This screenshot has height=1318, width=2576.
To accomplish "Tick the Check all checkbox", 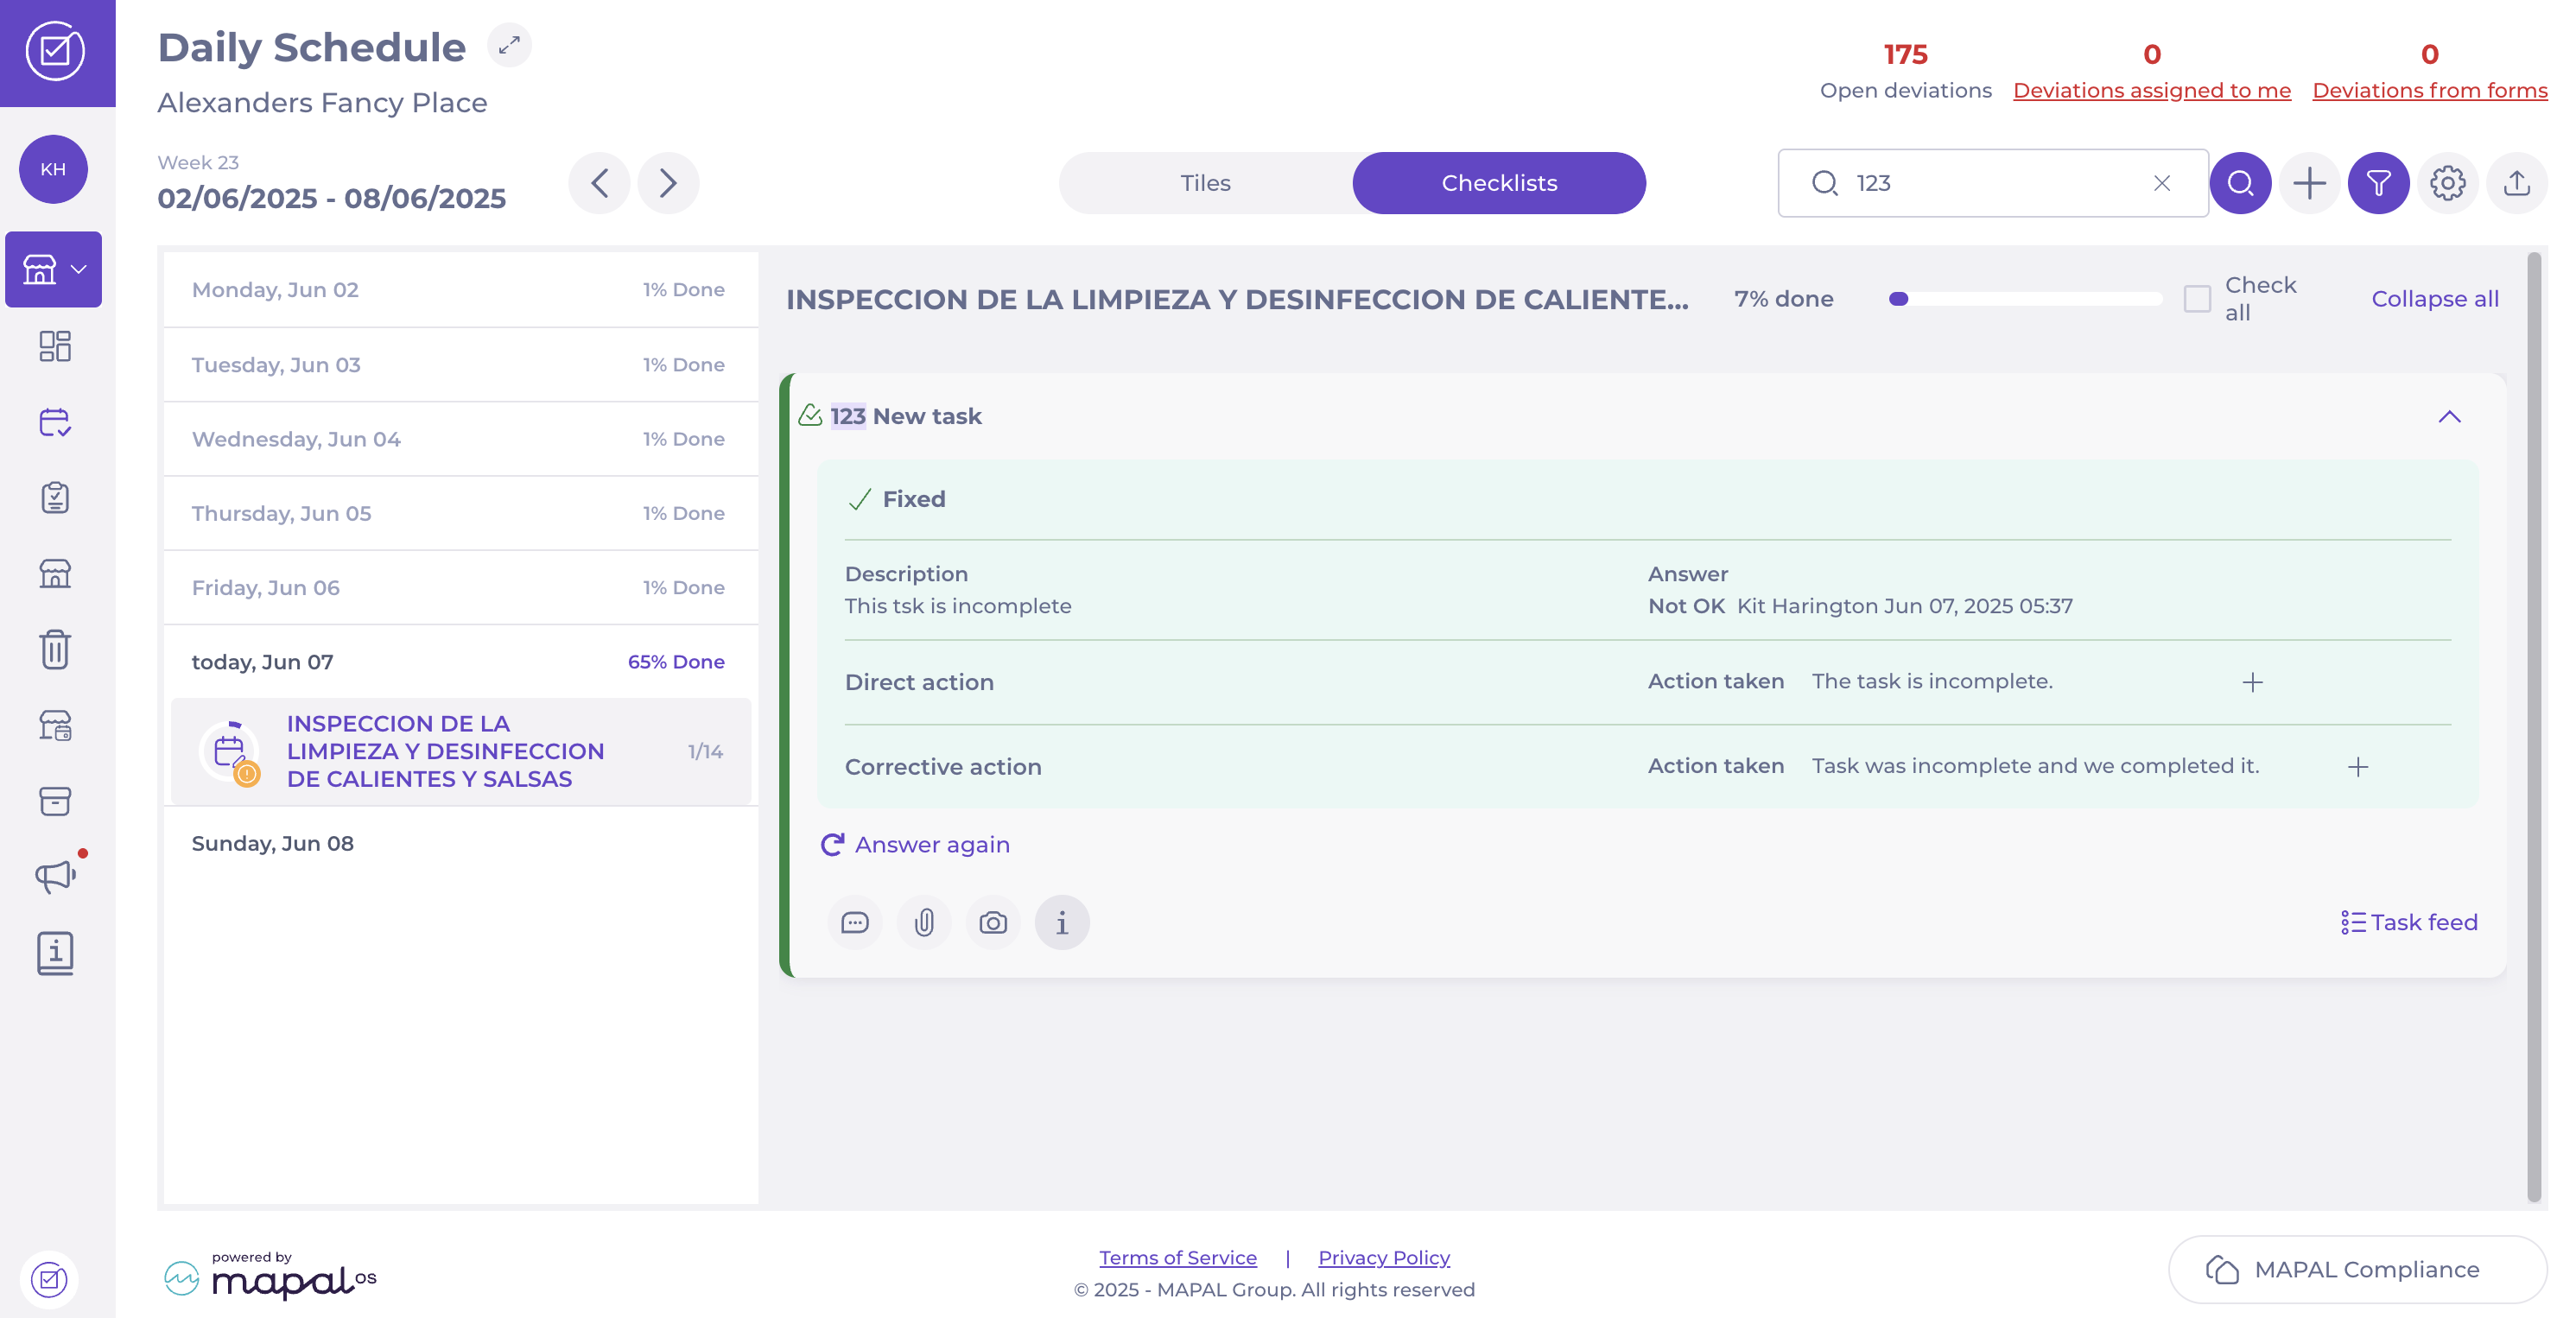I will coord(2197,299).
